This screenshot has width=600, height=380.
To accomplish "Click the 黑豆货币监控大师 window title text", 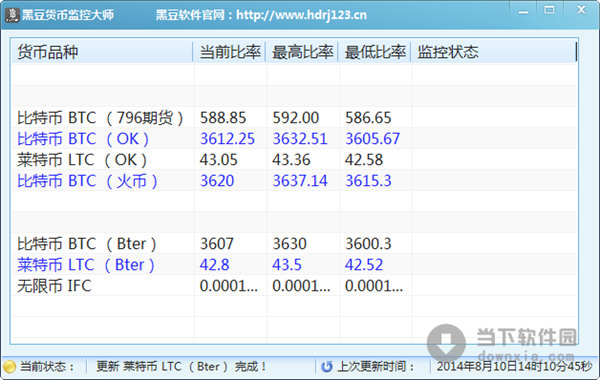I will pyautogui.click(x=68, y=15).
